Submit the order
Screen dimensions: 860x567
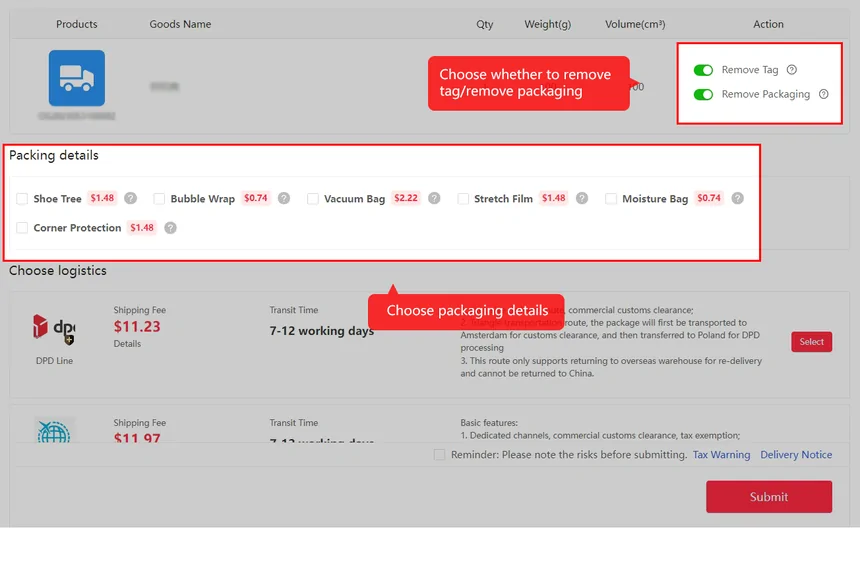point(769,497)
